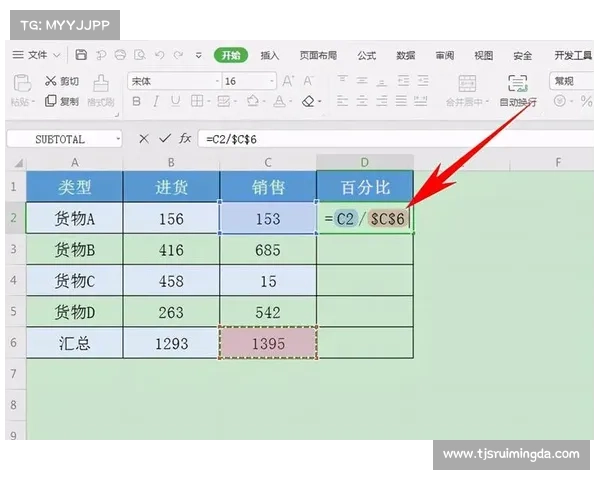The height and width of the screenshot is (480, 600).
Task: Click cell A5 containing 货物D
Action: coord(75,312)
